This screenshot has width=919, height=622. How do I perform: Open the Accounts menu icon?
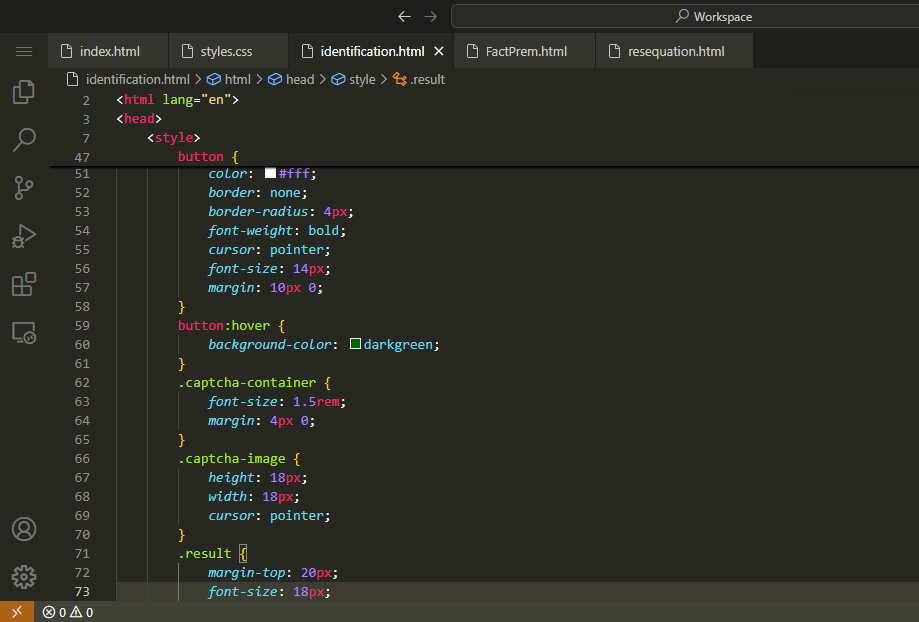coord(24,529)
